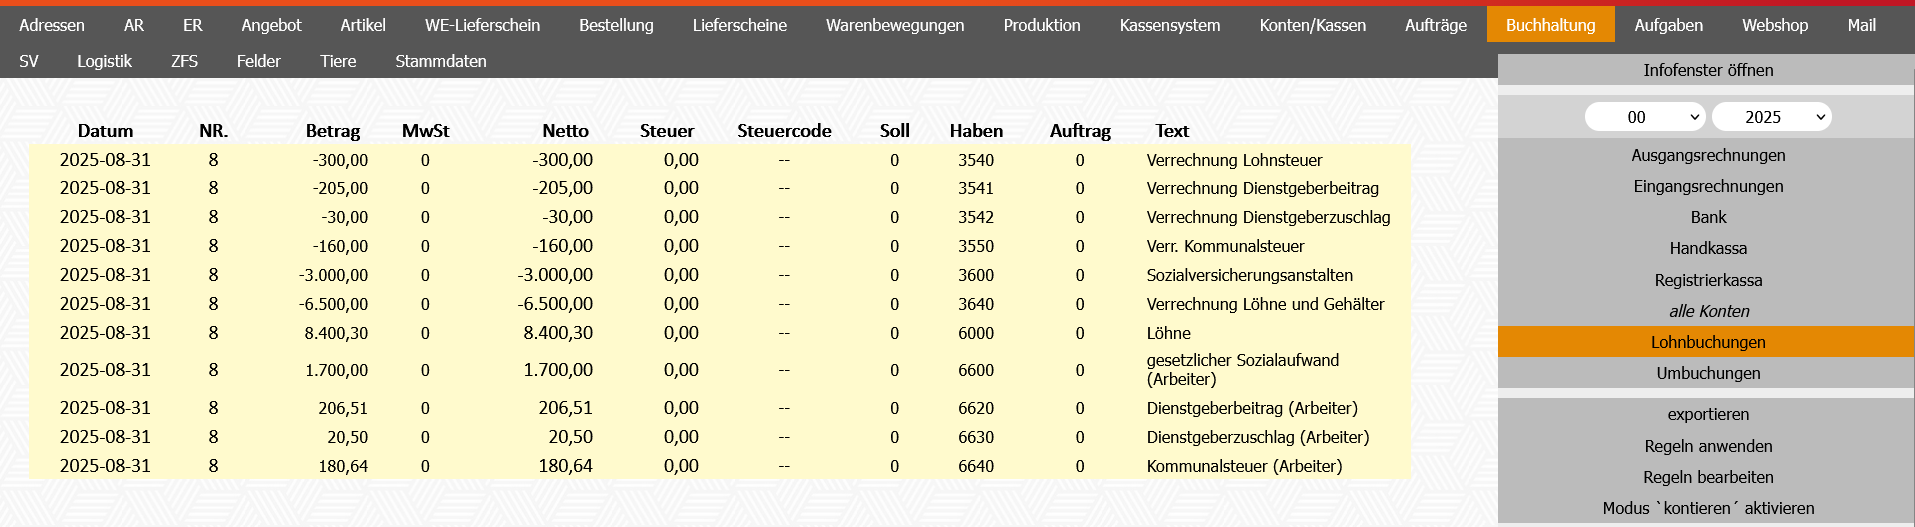Click the exportieren button

tap(1707, 414)
